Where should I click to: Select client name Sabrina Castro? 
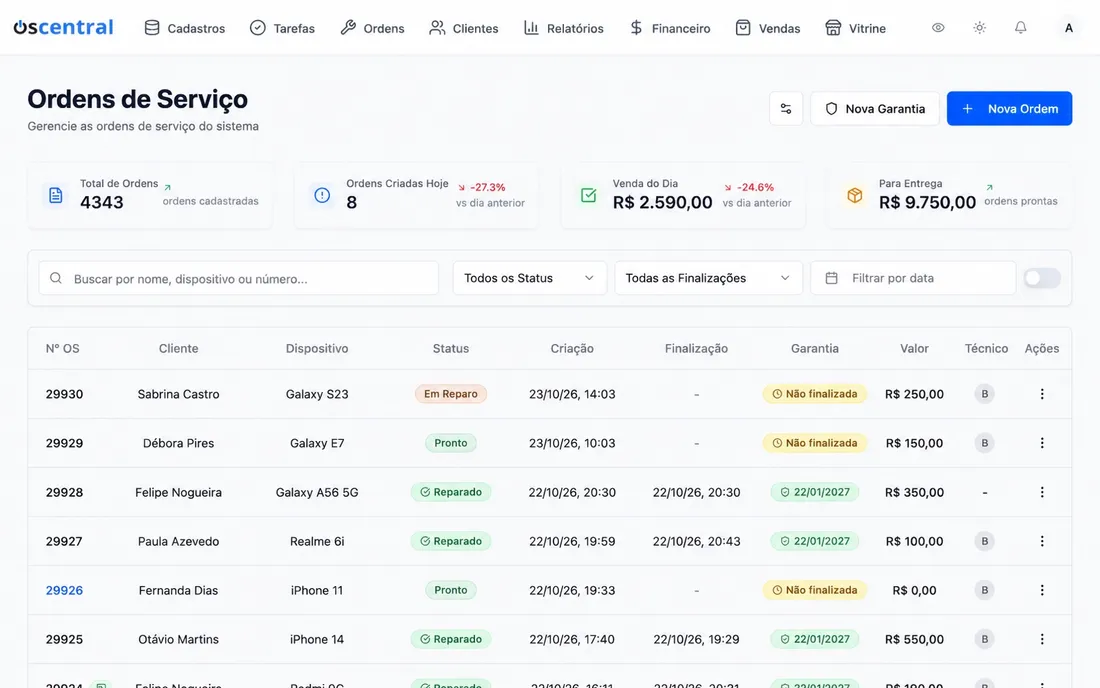coord(178,394)
